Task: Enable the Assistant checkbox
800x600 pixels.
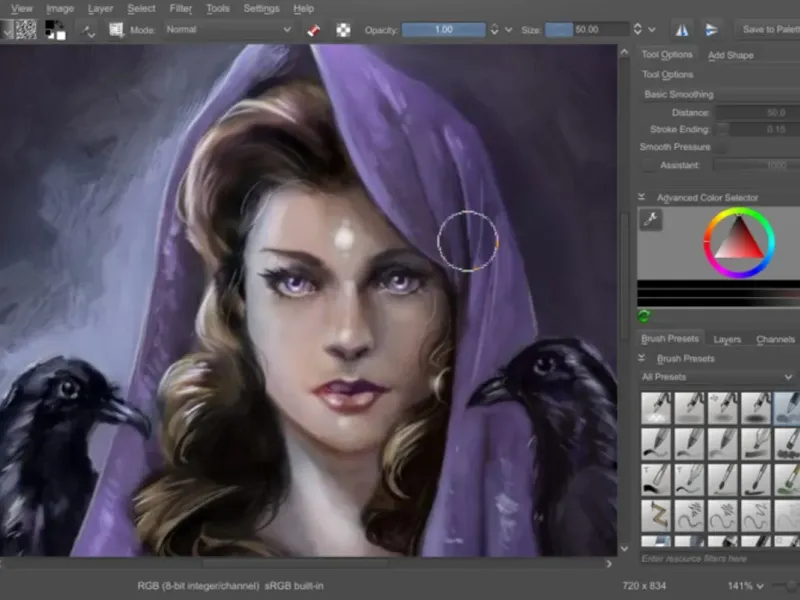Action: tap(648, 165)
